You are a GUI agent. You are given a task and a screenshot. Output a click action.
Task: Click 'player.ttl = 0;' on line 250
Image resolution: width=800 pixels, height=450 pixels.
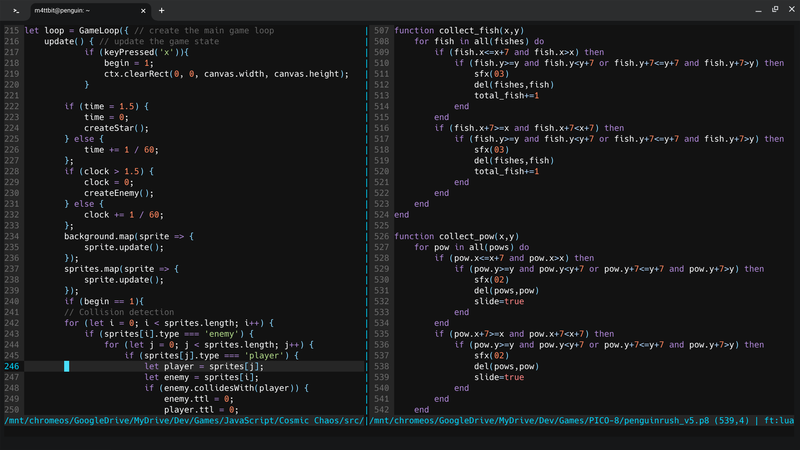(202, 410)
